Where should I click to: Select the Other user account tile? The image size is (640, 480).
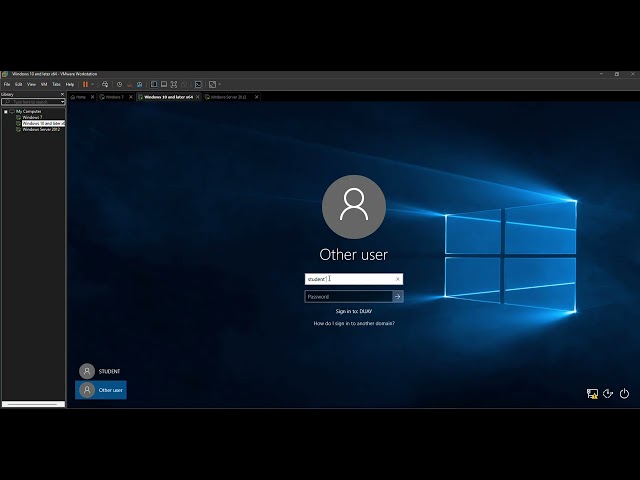coord(101,390)
